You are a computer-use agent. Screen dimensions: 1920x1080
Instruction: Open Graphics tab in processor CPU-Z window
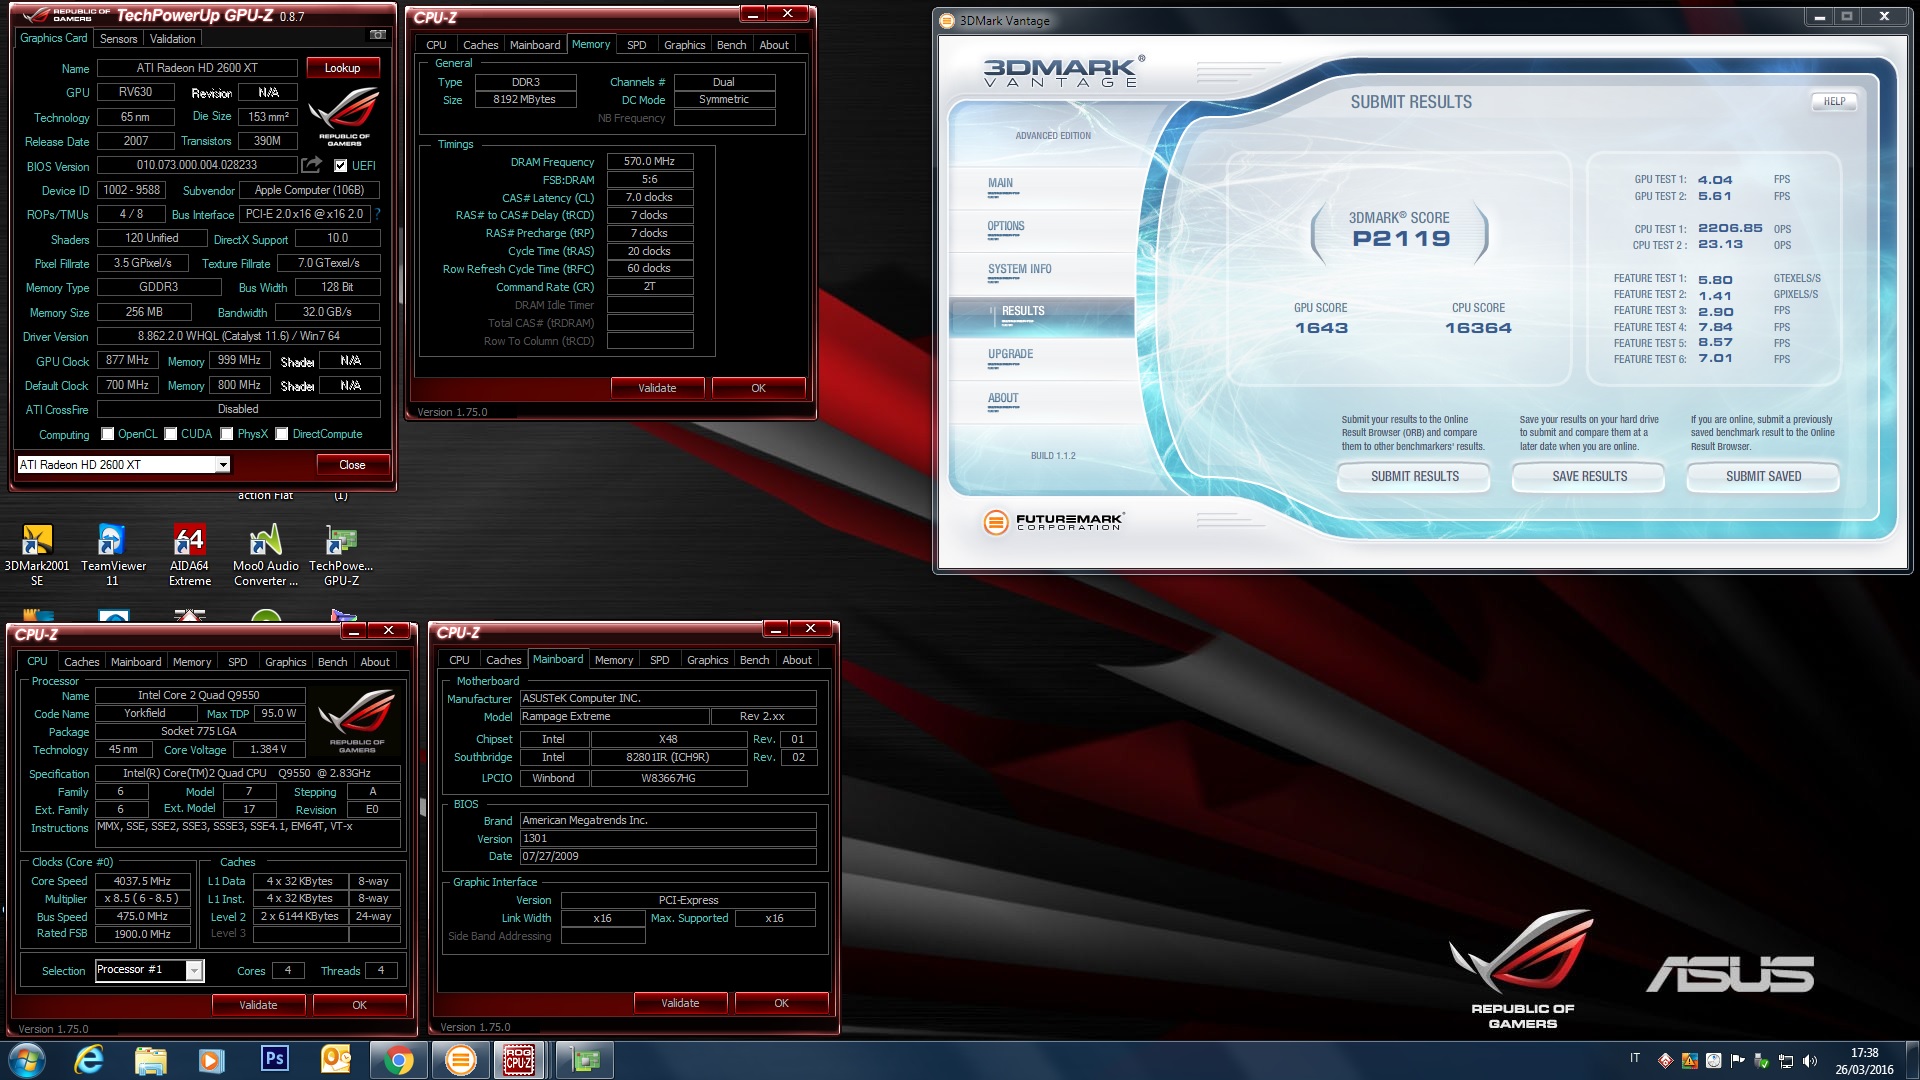click(286, 662)
